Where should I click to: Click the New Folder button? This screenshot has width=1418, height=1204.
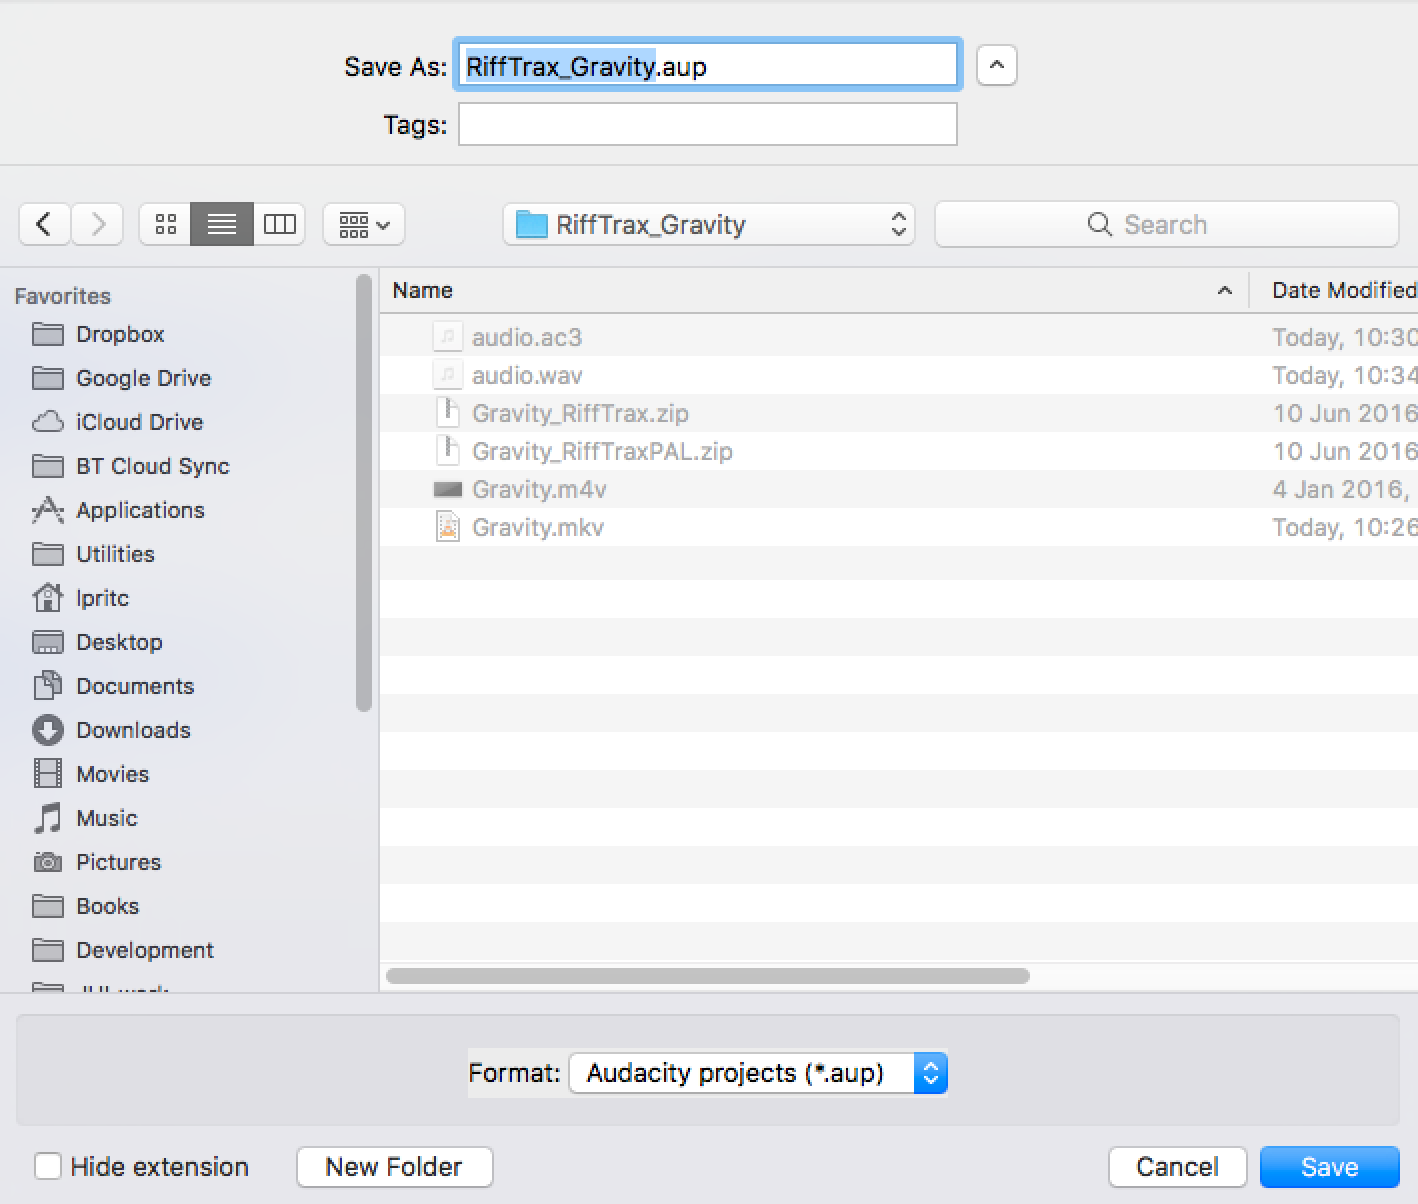pos(394,1166)
